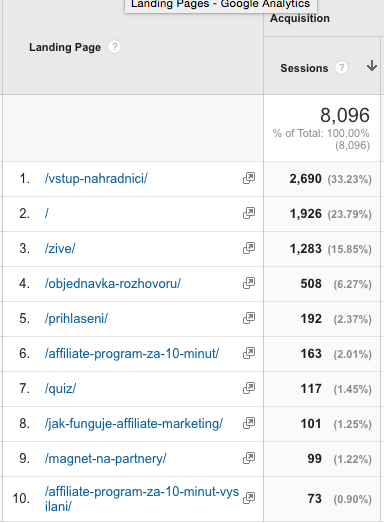Select the Acquisition column group header
This screenshot has width=384, height=523.
click(x=300, y=18)
